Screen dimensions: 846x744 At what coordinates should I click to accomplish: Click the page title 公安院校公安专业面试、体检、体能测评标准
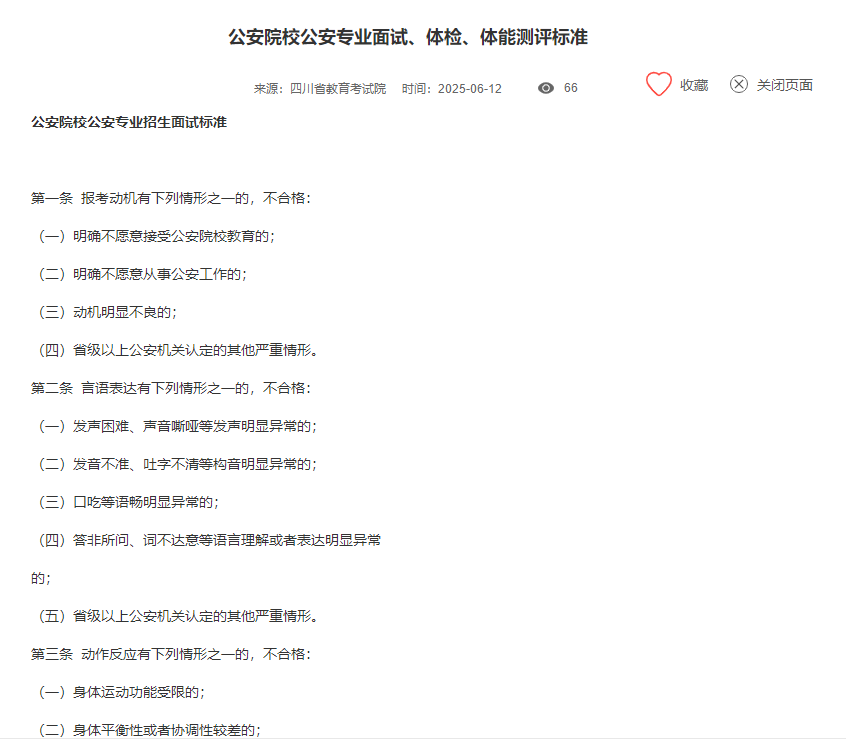[x=408, y=38]
